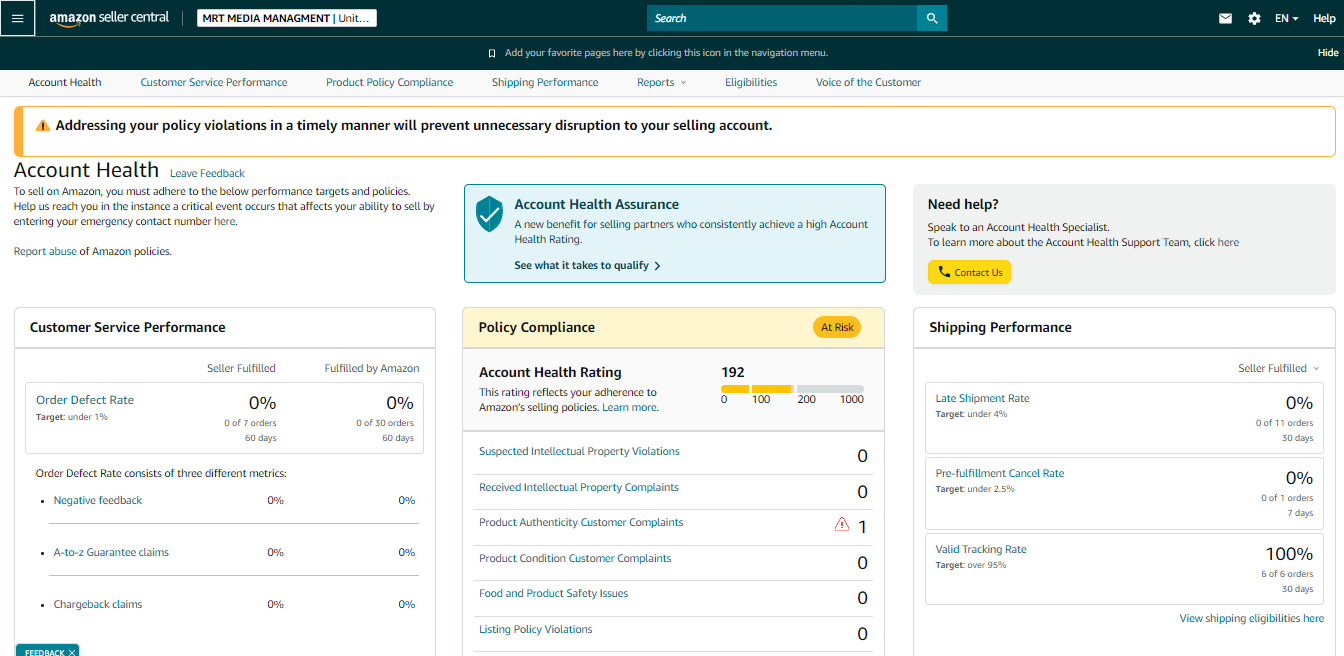Close the Feedback tab x icon

pos(72,652)
